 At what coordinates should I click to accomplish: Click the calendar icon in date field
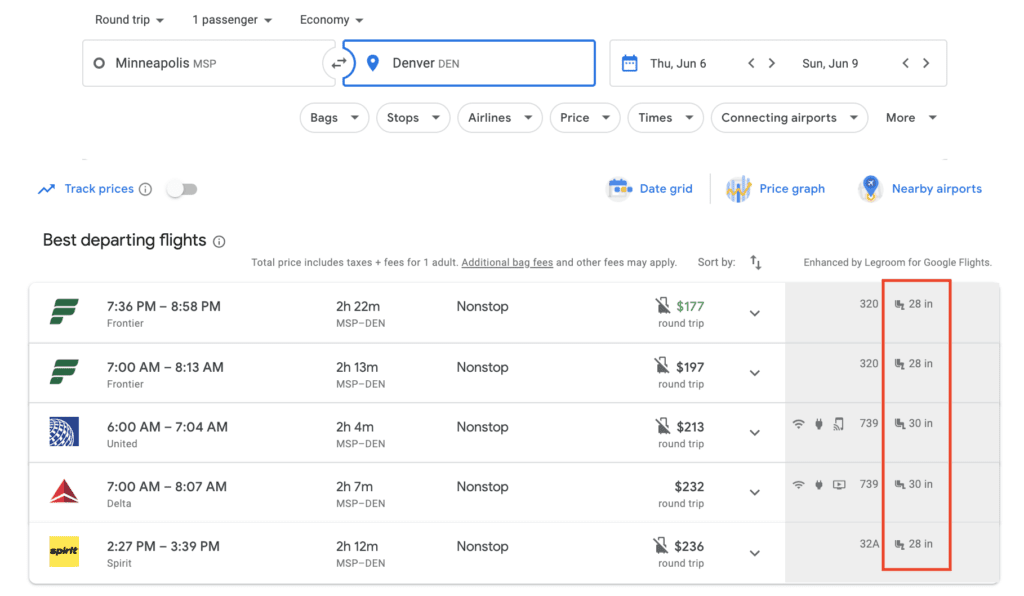pyautogui.click(x=629, y=63)
